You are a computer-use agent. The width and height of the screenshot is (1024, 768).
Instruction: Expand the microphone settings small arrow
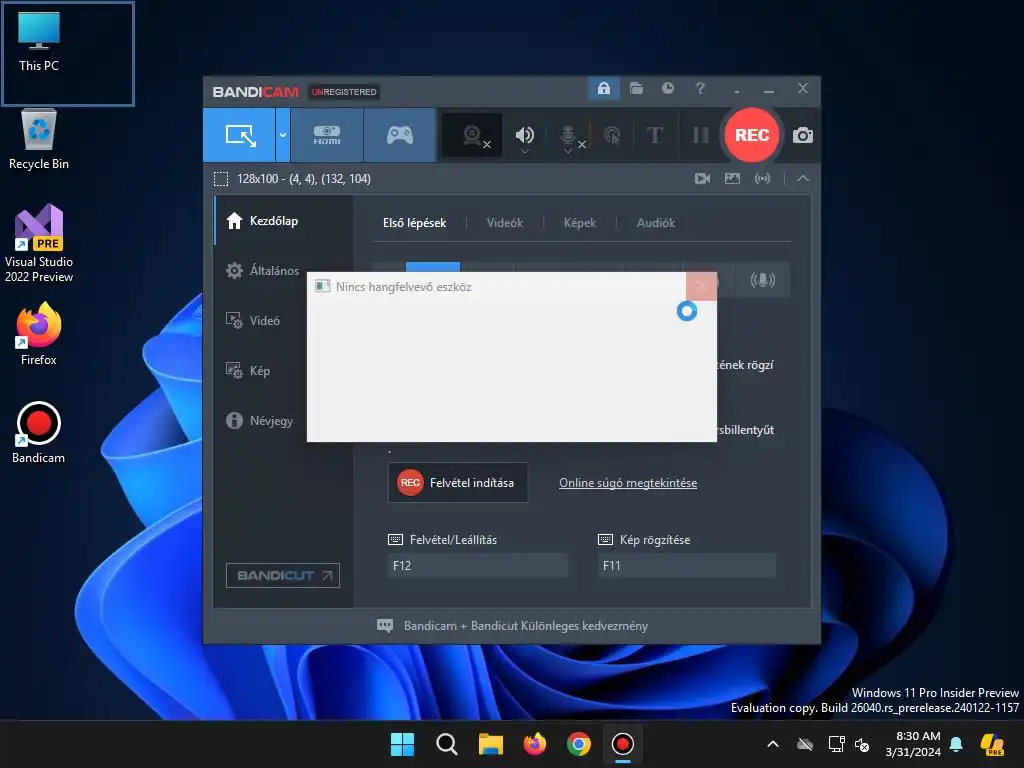pos(568,152)
